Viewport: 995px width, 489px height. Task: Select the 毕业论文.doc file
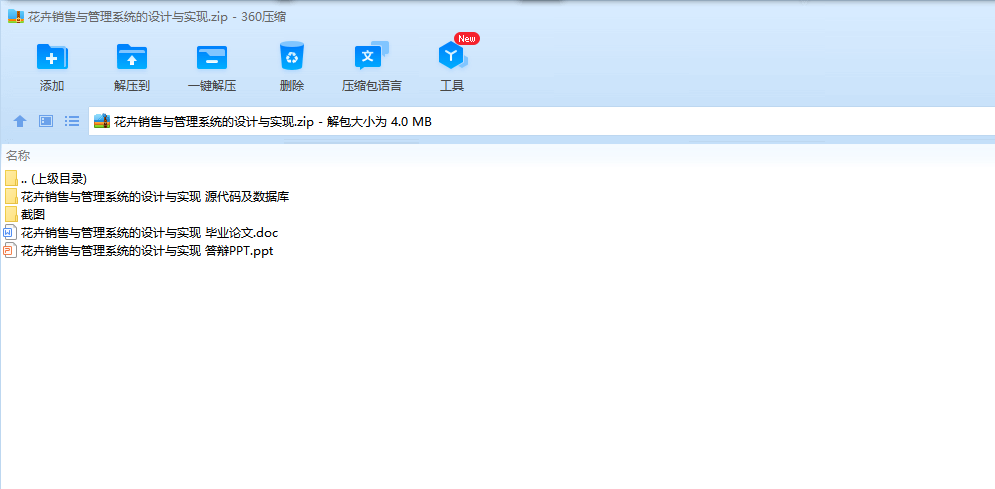coord(142,233)
